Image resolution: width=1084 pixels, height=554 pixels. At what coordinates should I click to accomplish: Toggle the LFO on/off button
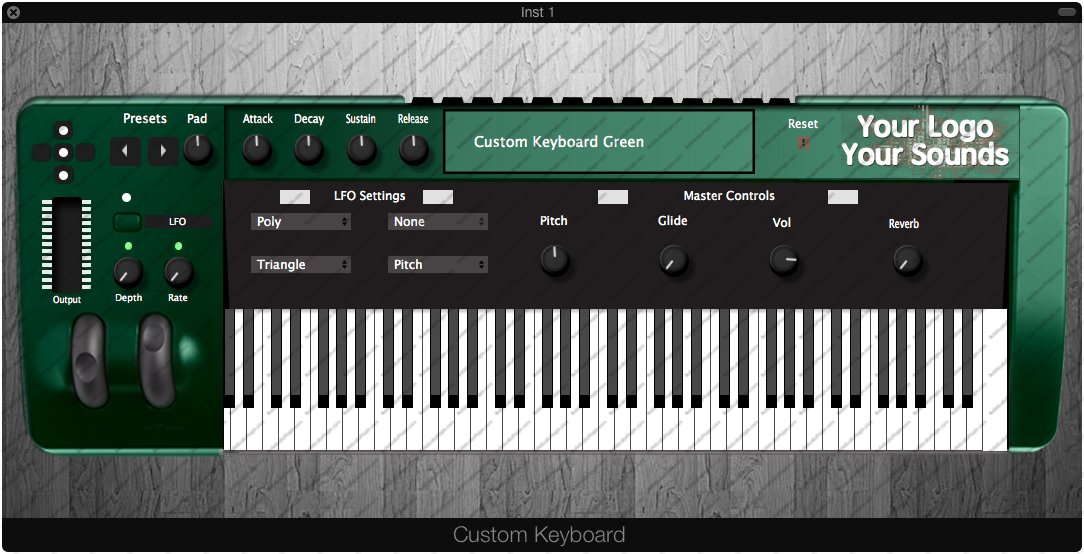click(x=128, y=222)
